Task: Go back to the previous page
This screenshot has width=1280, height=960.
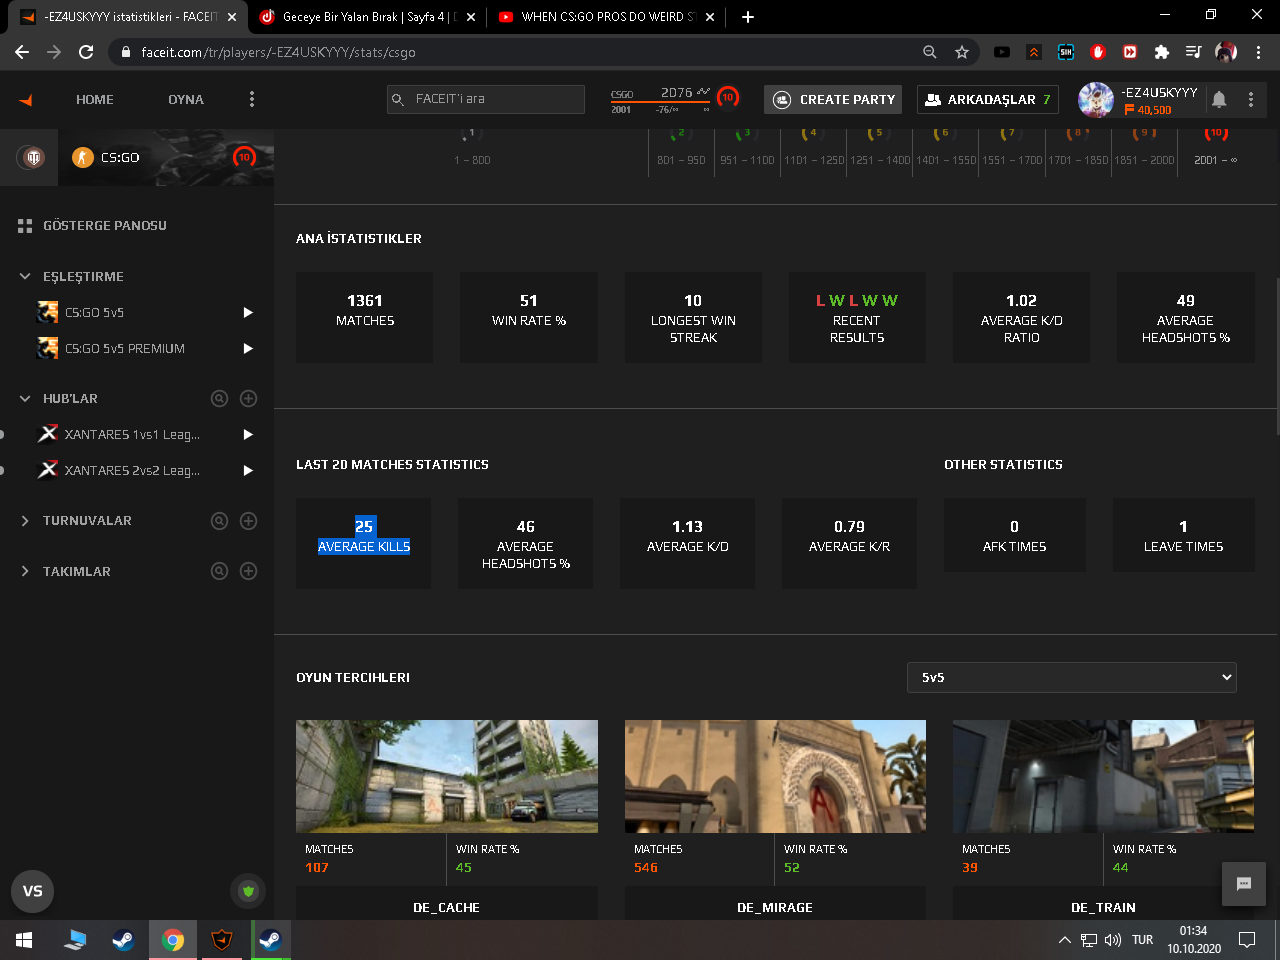Action: tap(22, 52)
